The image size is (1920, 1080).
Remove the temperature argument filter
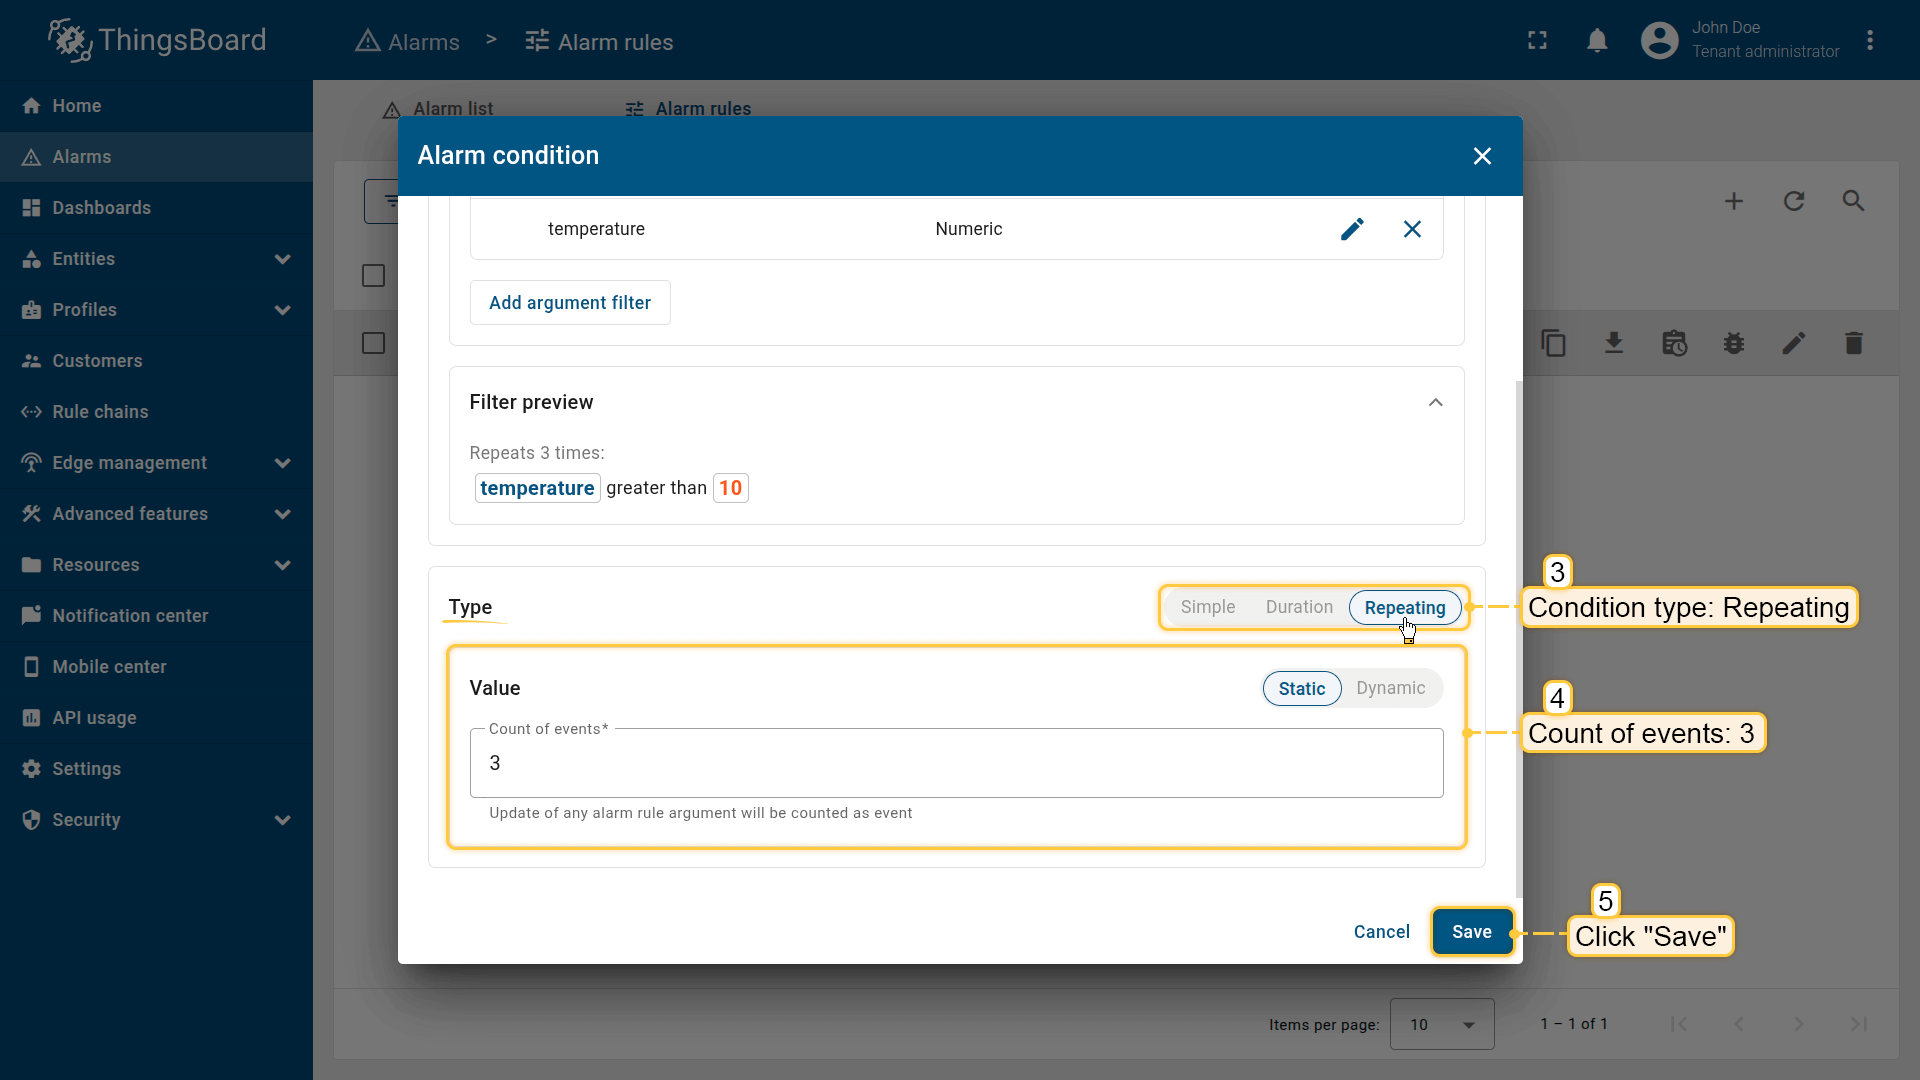[x=1412, y=229]
